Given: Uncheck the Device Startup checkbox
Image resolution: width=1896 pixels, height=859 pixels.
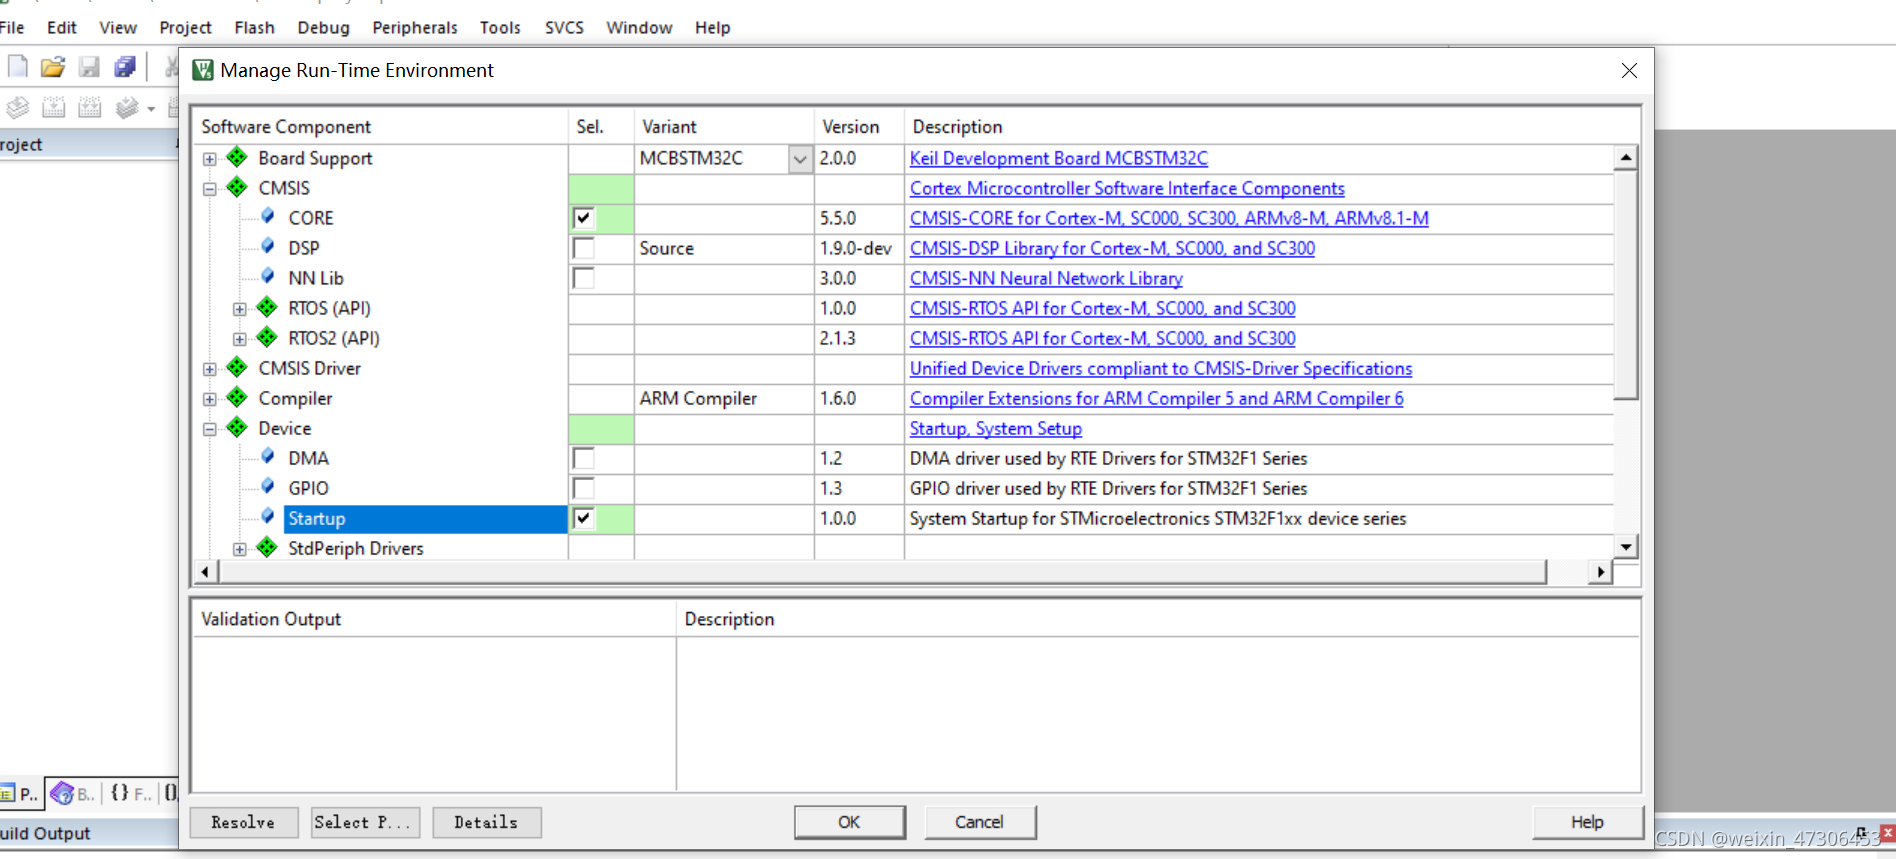Looking at the screenshot, I should point(583,518).
